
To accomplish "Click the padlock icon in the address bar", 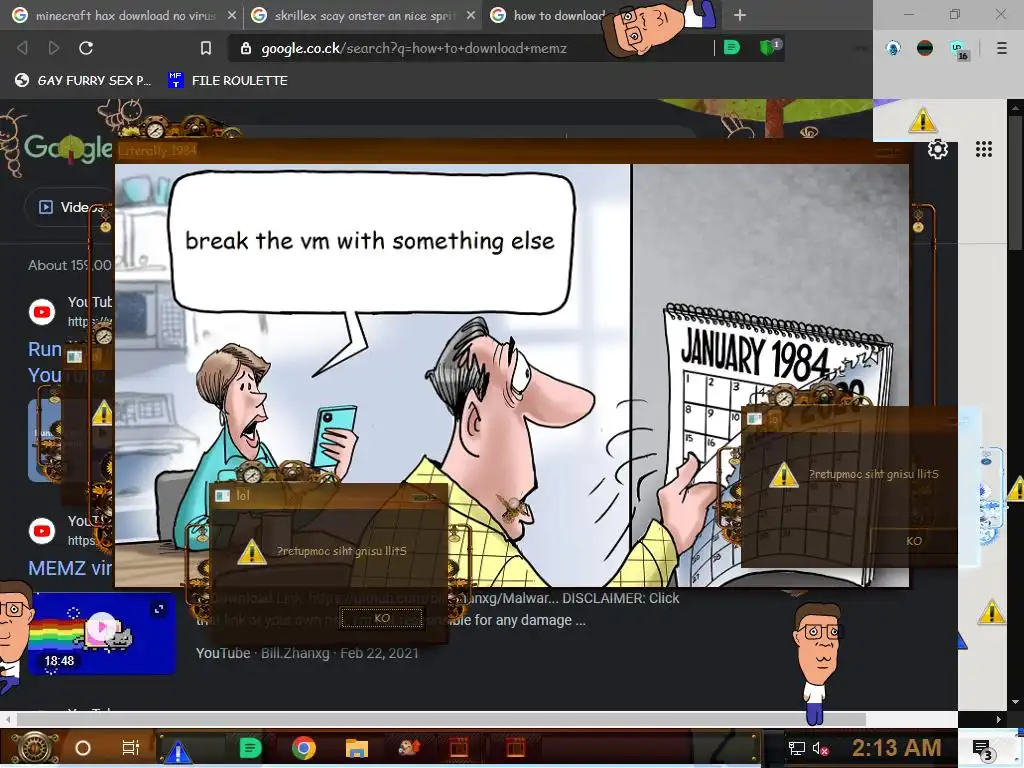I will point(246,48).
